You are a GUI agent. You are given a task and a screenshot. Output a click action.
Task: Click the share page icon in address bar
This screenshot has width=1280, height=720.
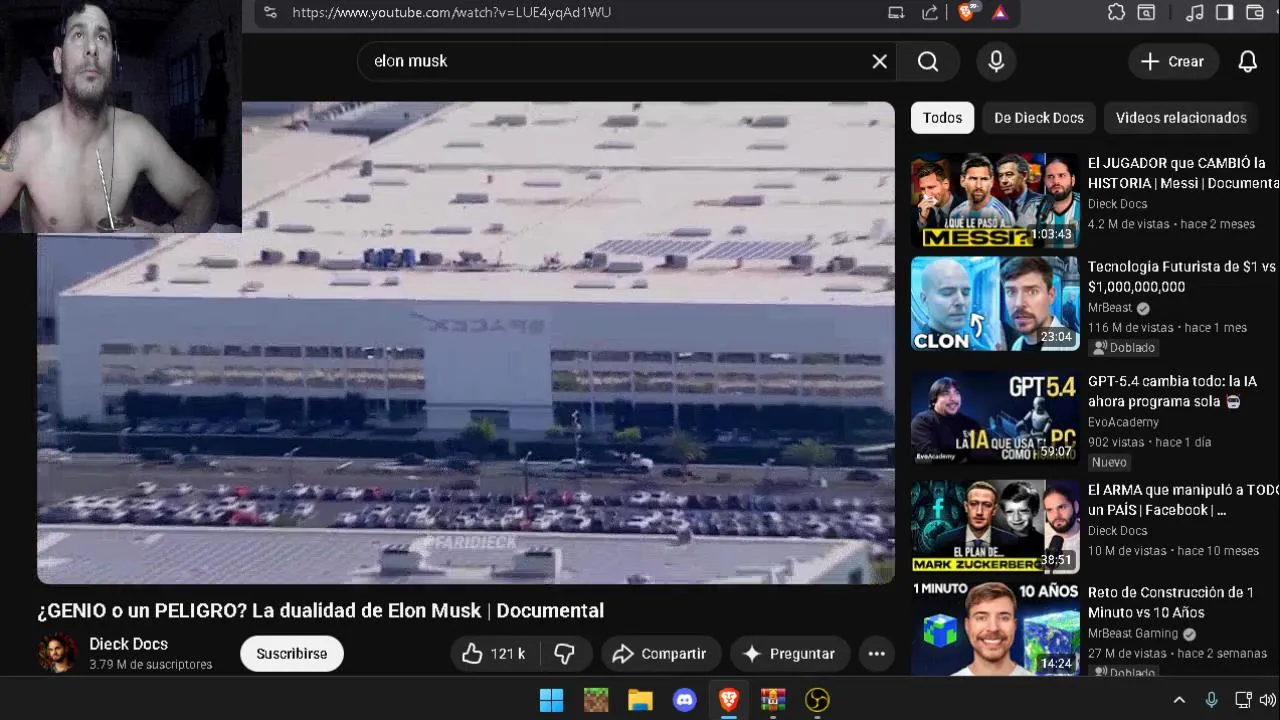click(930, 12)
